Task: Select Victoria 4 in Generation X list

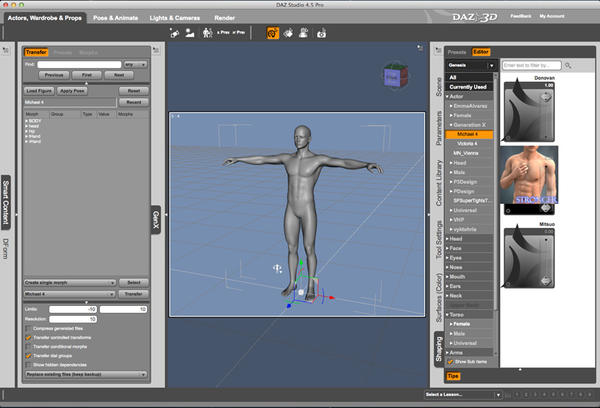Action: (x=468, y=144)
